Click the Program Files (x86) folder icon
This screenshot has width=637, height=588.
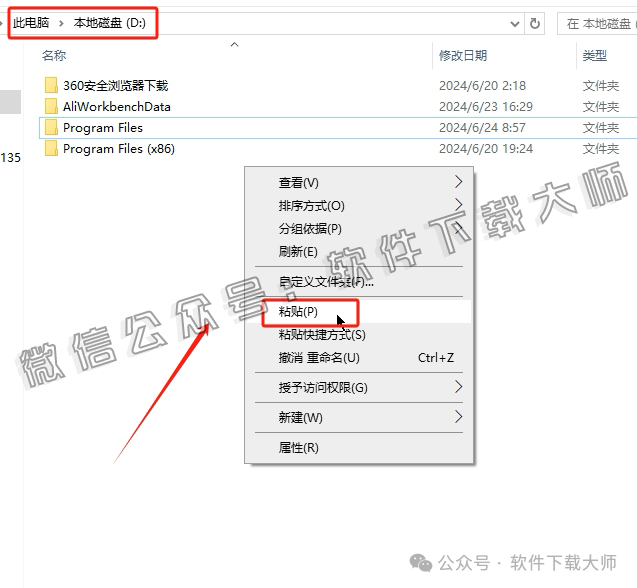(x=51, y=149)
